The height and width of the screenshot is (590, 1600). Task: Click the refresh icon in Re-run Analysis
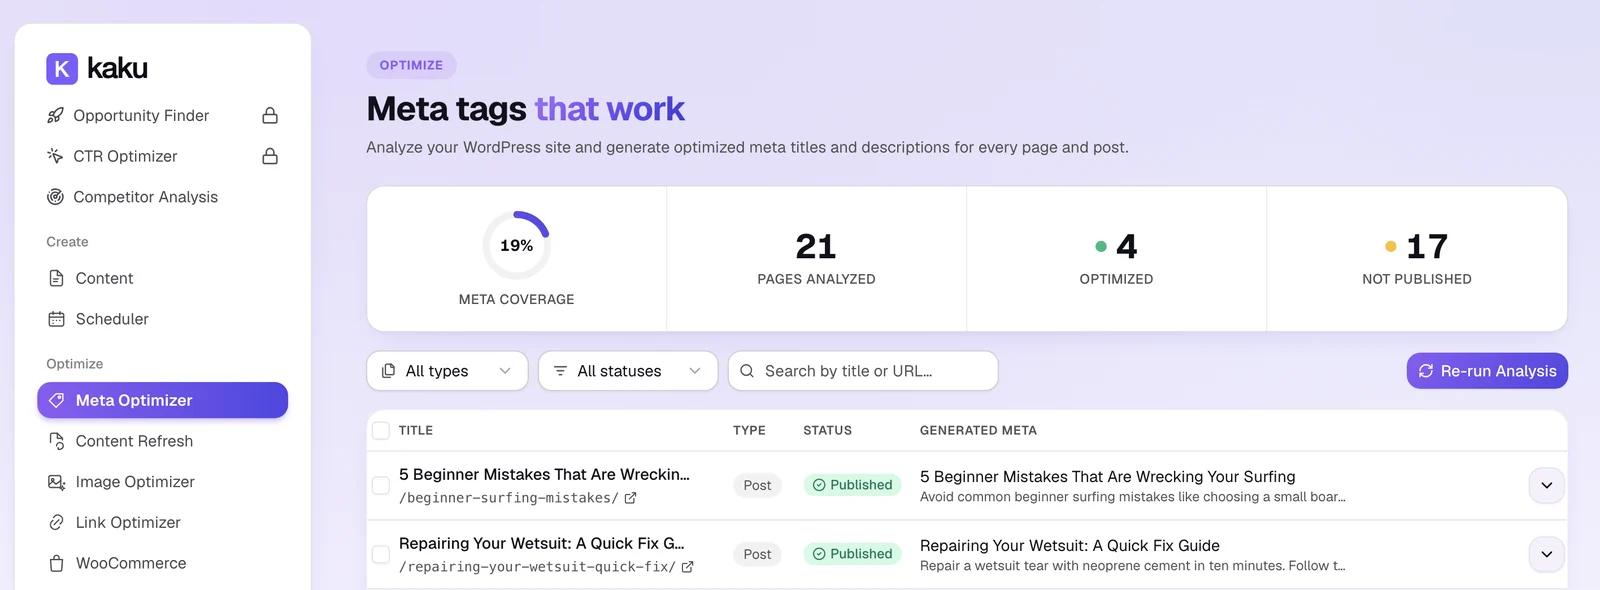click(x=1426, y=371)
